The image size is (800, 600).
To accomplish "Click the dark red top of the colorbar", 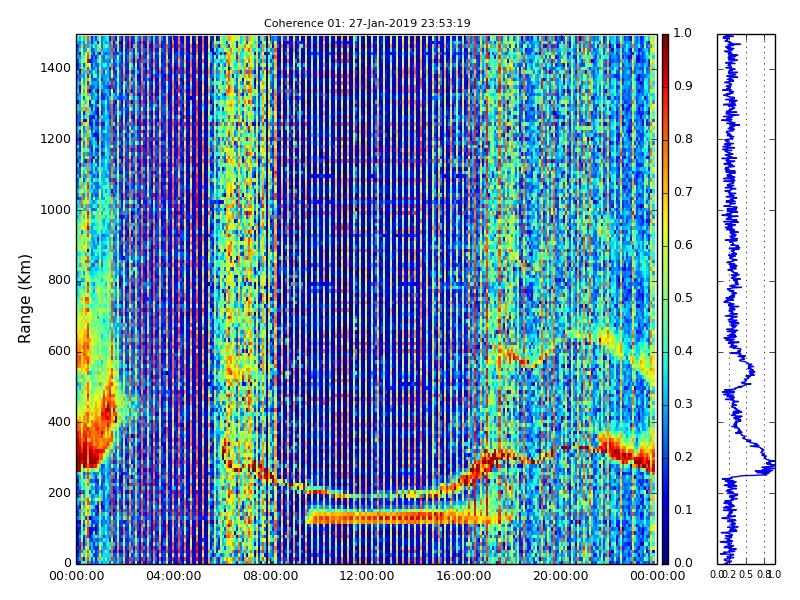I will [x=665, y=41].
